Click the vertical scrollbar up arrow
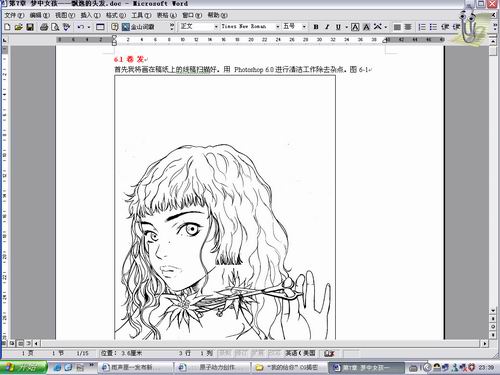Screen dimensions: 500x375 [x=493, y=41]
